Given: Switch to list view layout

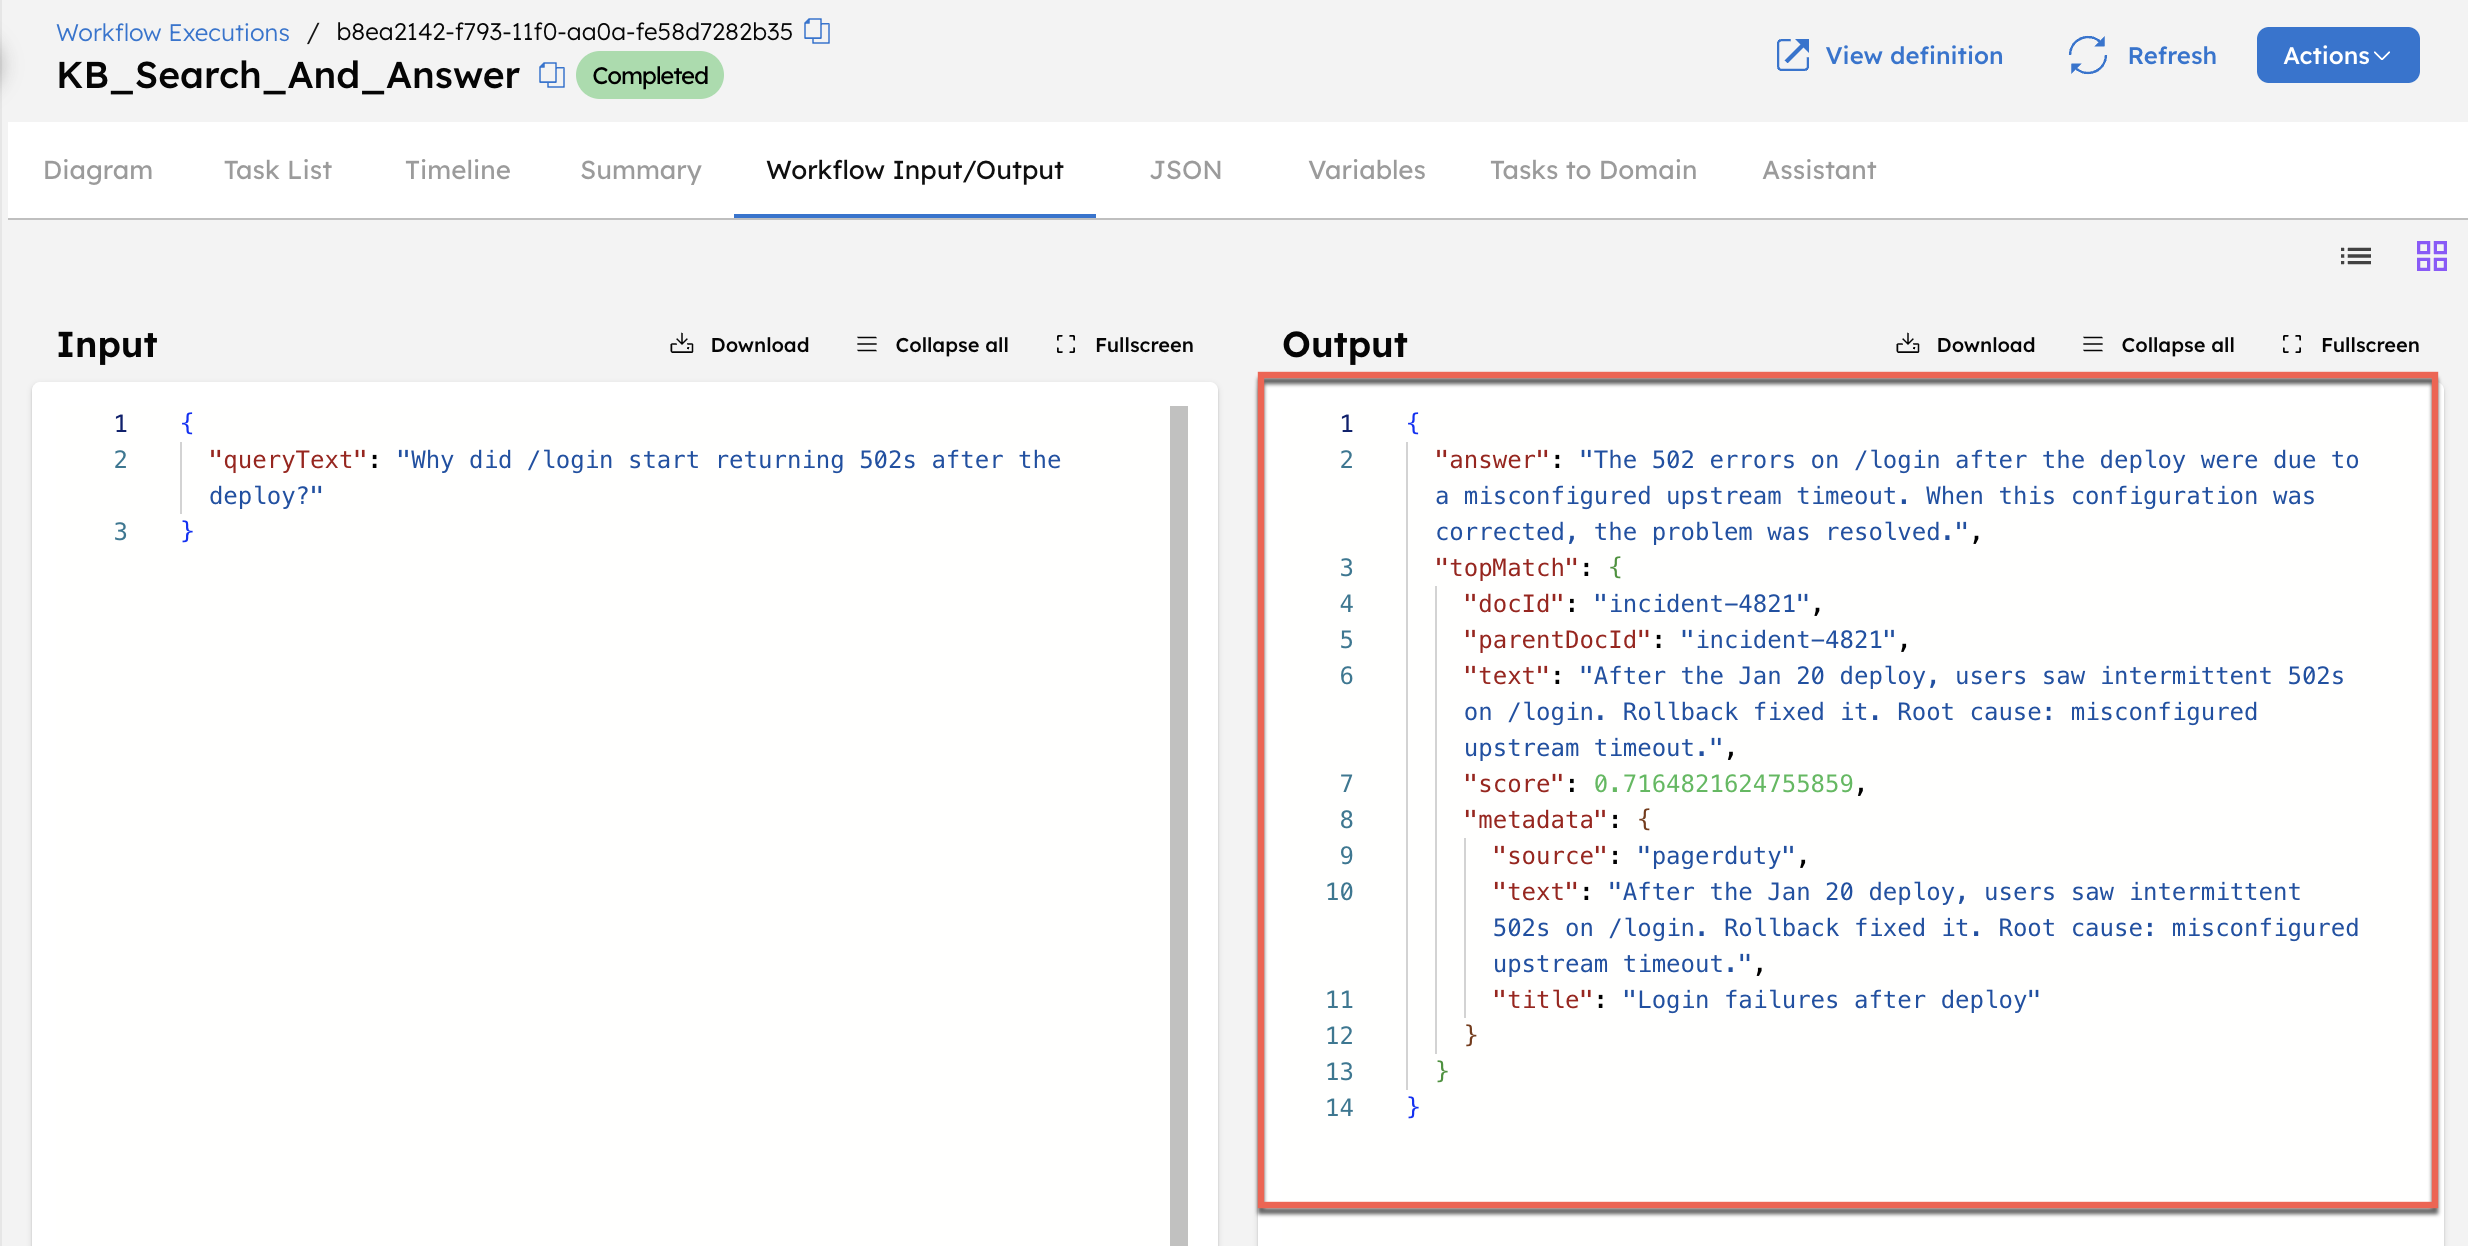Looking at the screenshot, I should [x=2356, y=256].
